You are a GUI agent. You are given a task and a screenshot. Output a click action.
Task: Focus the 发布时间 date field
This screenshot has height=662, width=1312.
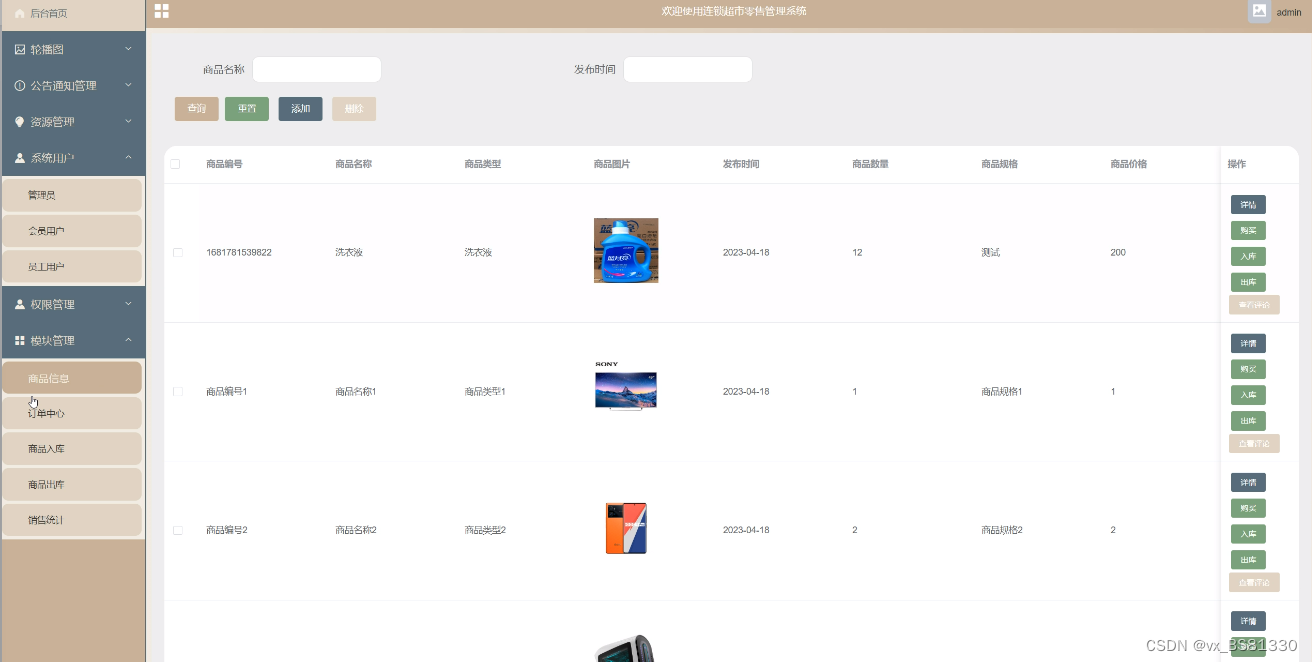(688, 69)
